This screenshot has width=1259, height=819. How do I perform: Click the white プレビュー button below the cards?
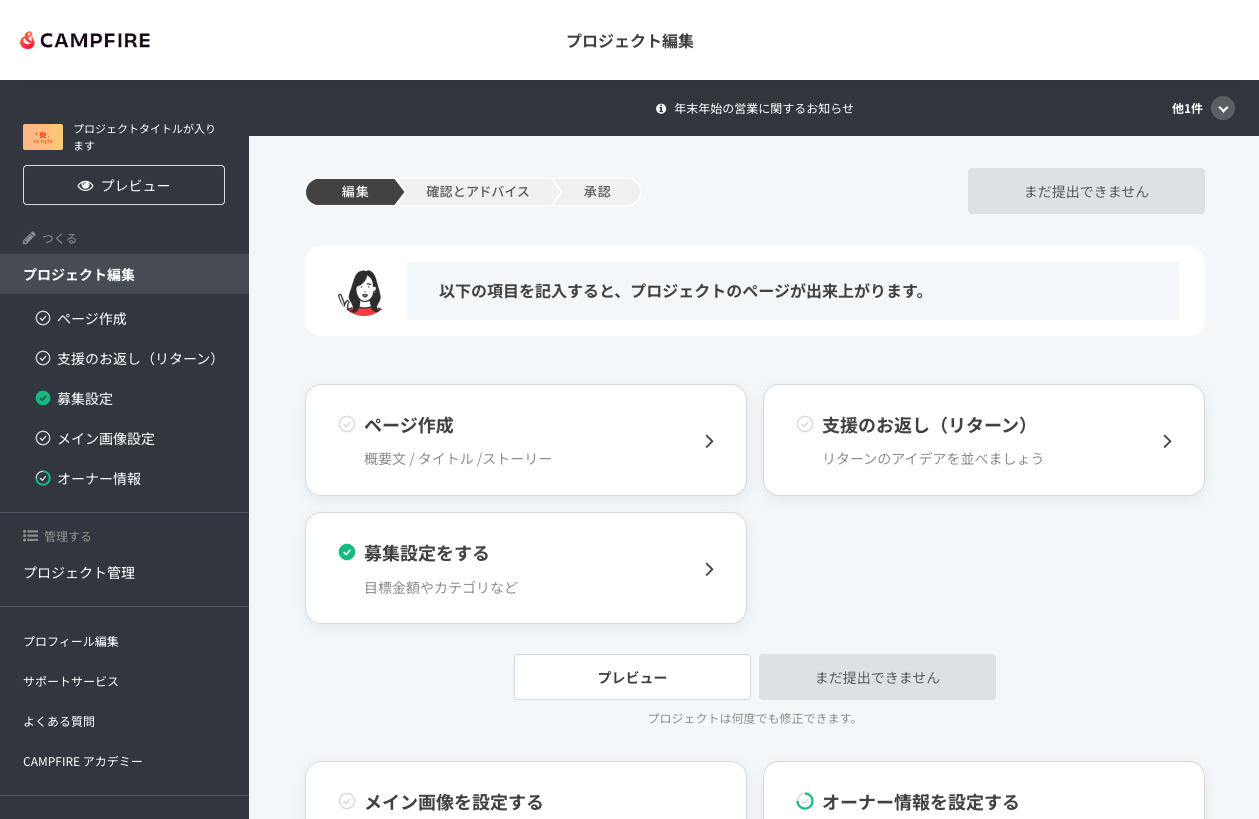click(632, 677)
